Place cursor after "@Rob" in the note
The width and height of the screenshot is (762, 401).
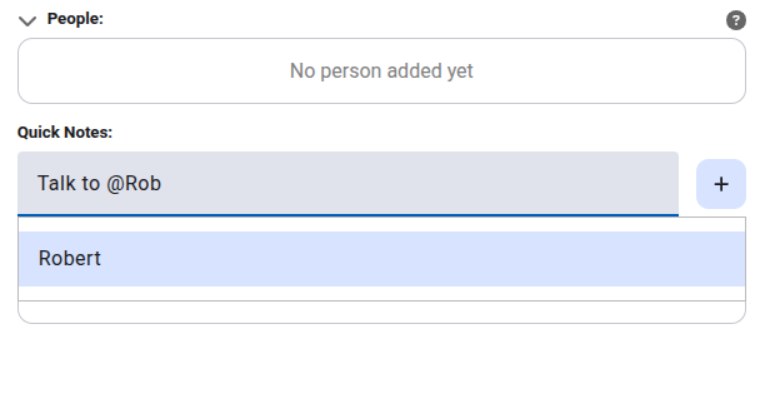point(163,184)
